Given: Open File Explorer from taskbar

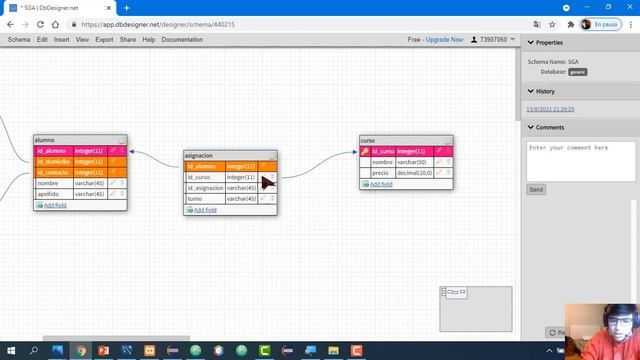Looking at the screenshot, I should (333, 351).
